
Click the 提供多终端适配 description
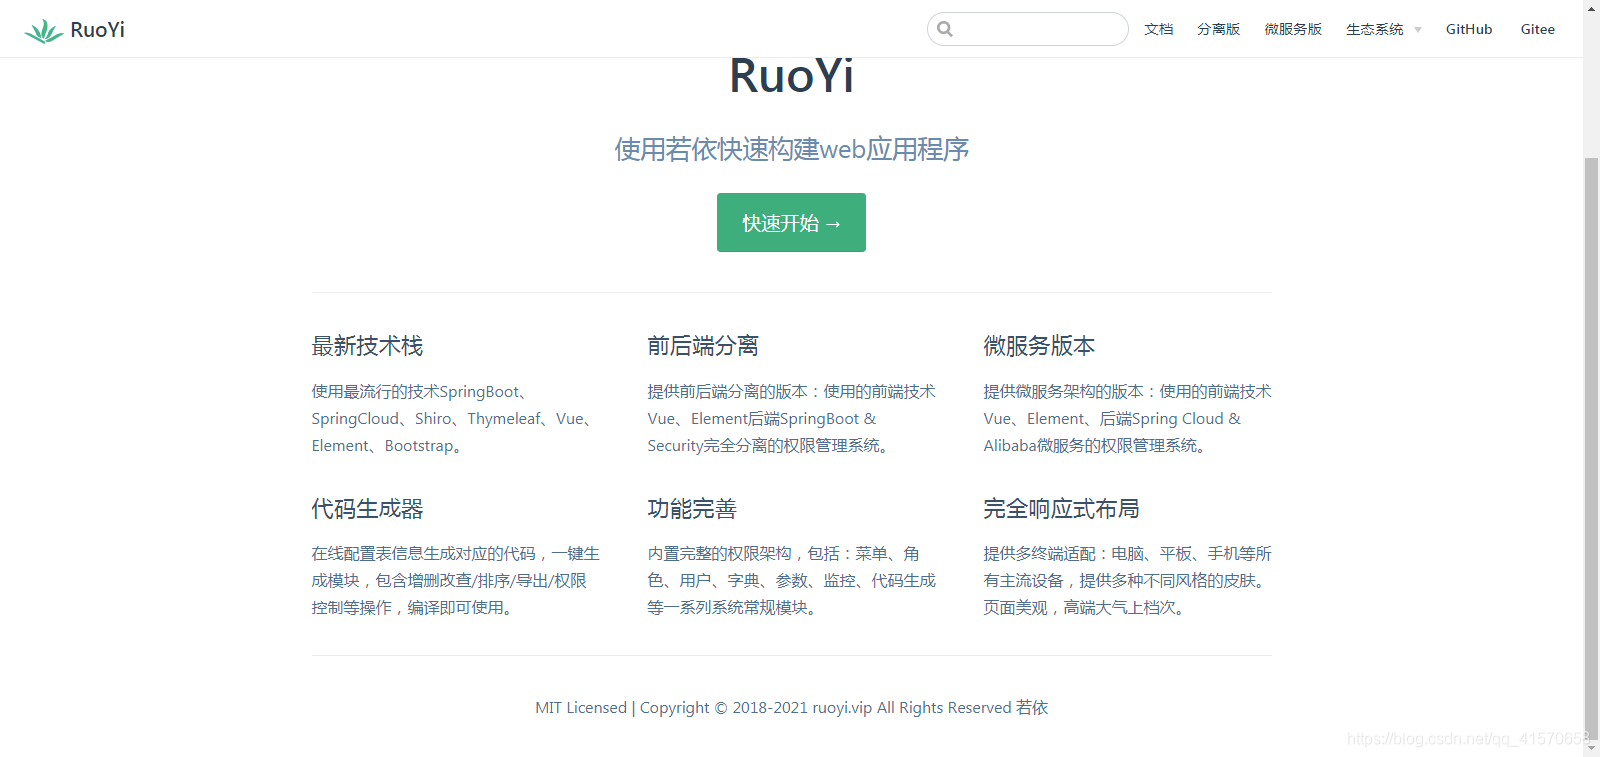1127,581
